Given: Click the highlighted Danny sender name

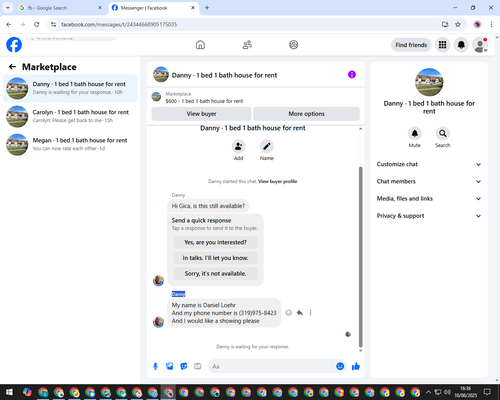Looking at the screenshot, I should 178,294.
